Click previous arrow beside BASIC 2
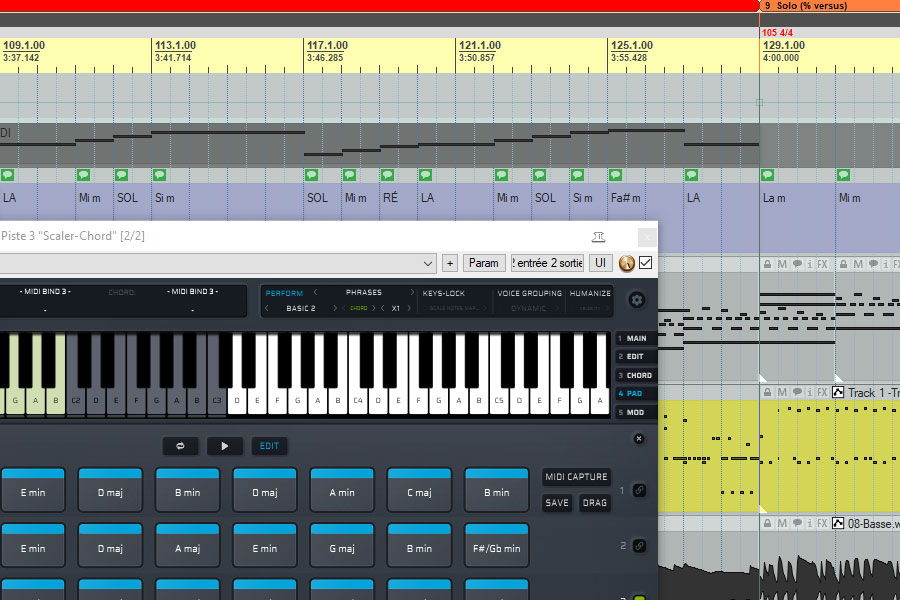The image size is (900, 600). point(268,309)
